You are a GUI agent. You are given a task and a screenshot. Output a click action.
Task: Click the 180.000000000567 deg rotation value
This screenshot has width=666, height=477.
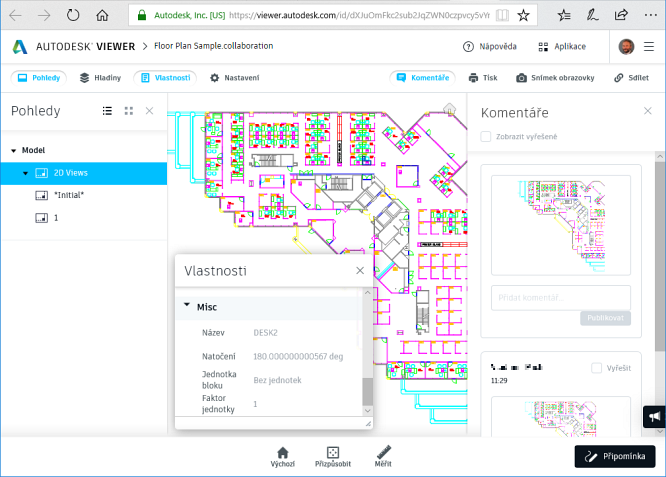(298, 356)
